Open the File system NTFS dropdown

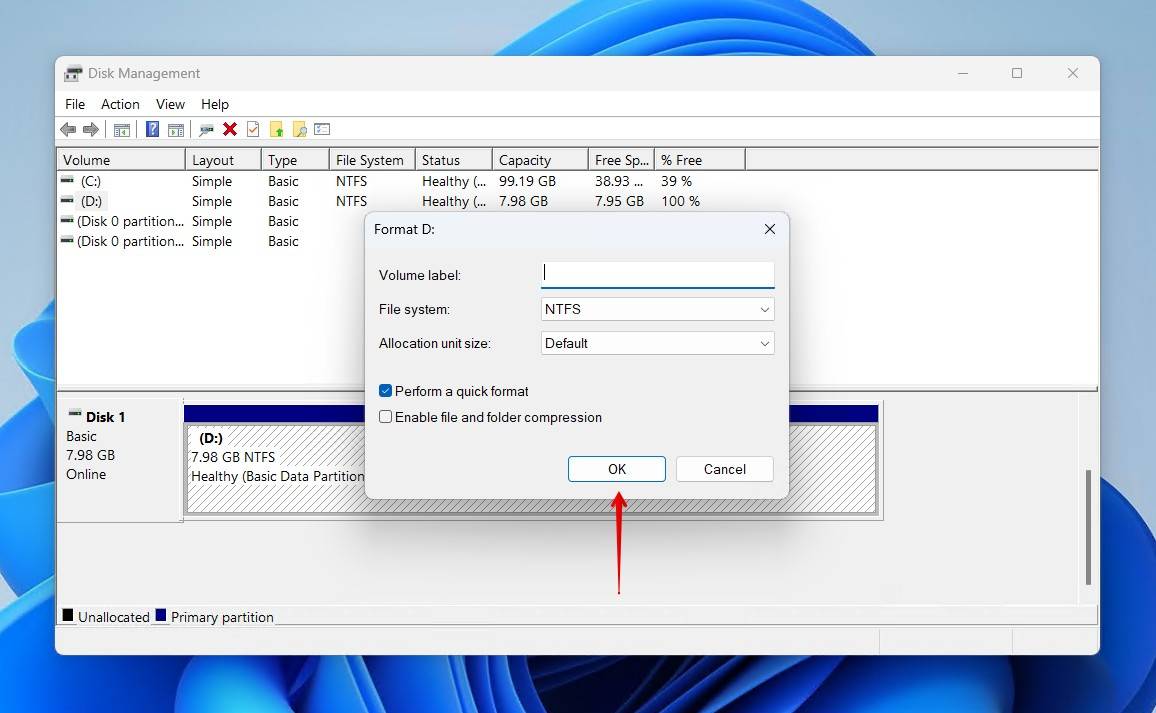(x=657, y=309)
